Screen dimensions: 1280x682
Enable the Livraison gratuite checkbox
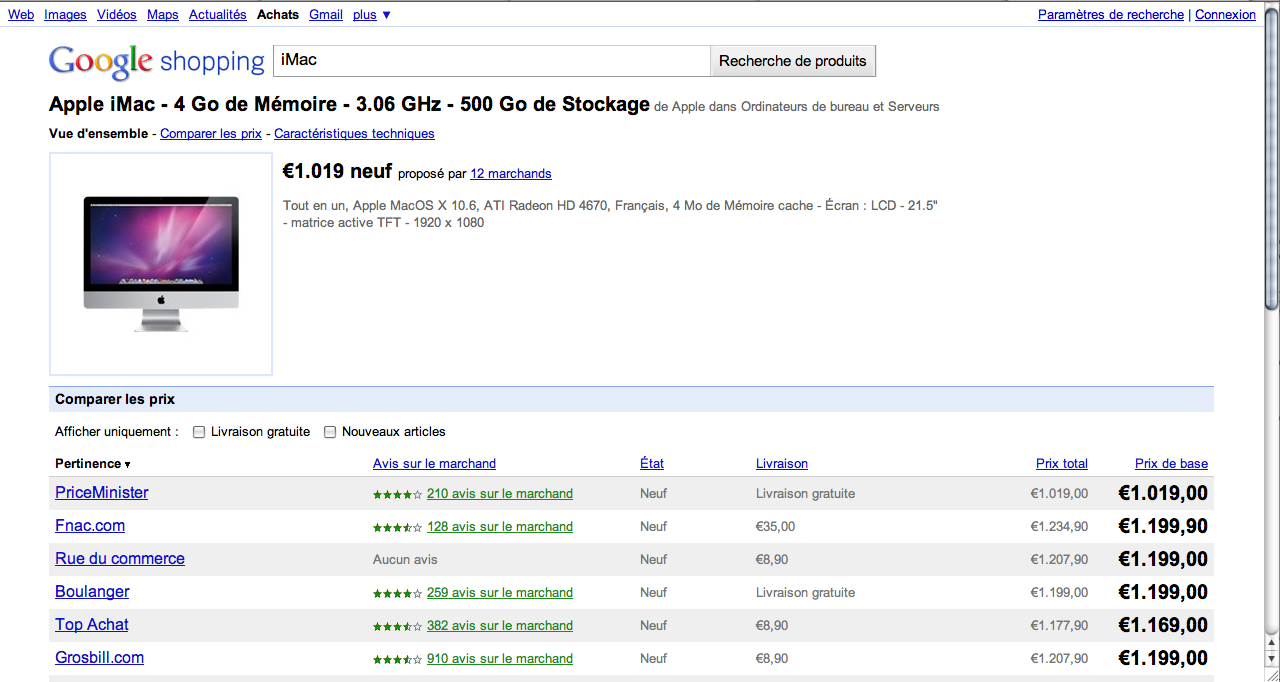199,432
